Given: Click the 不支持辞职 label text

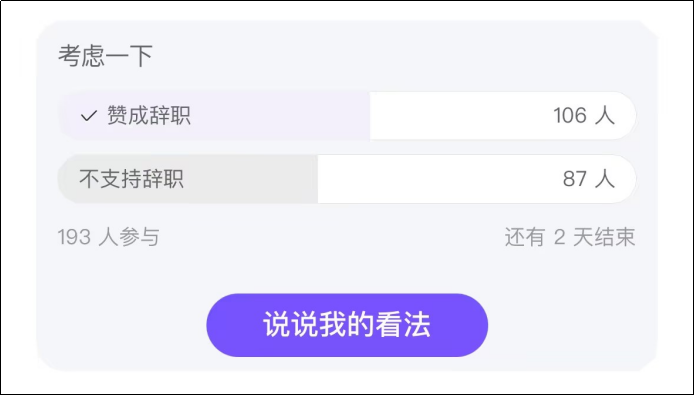Looking at the screenshot, I should [x=131, y=180].
